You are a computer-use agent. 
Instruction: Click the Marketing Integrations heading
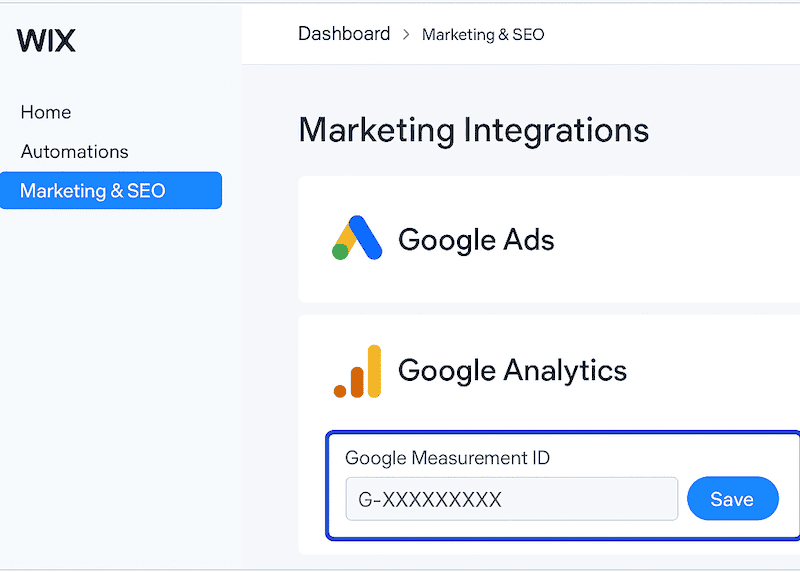click(x=473, y=131)
